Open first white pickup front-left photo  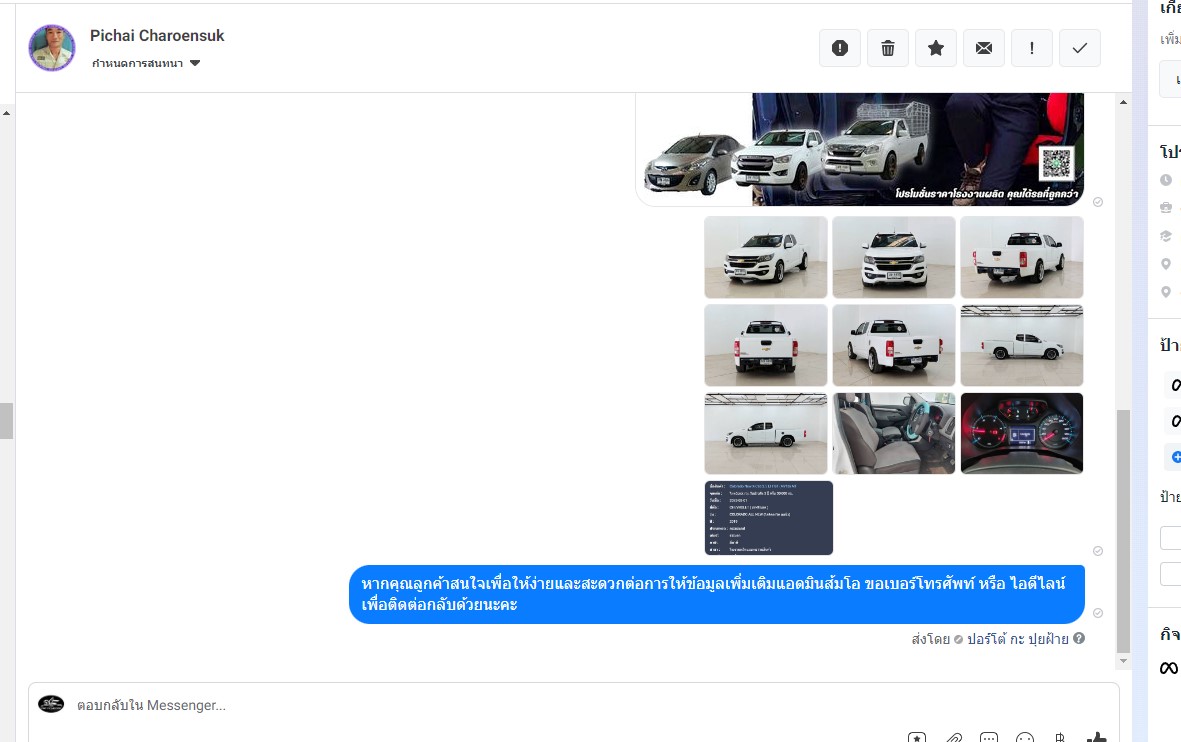click(766, 257)
